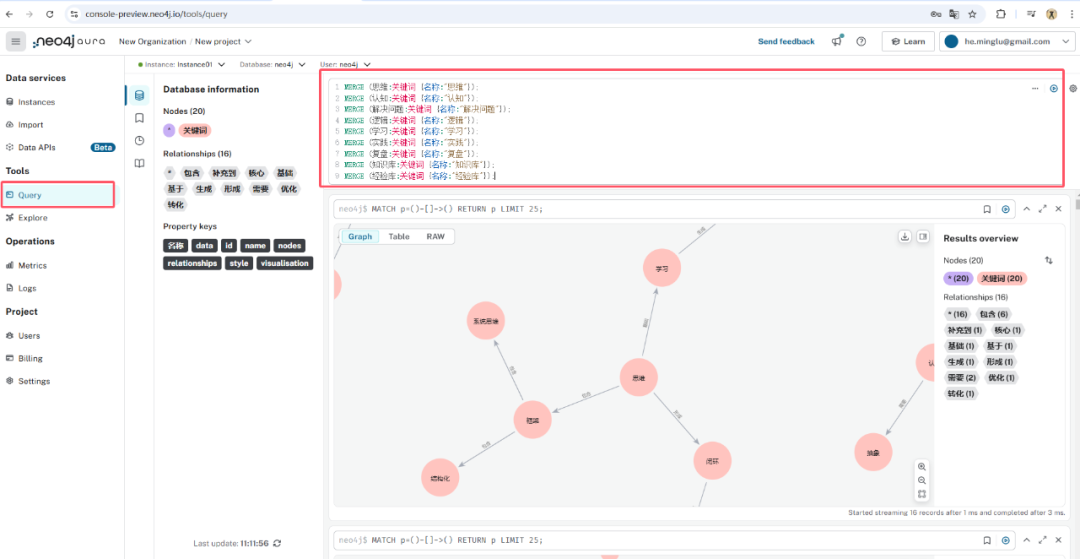
Task: Bookmark this page in the browser
Action: 972,14
